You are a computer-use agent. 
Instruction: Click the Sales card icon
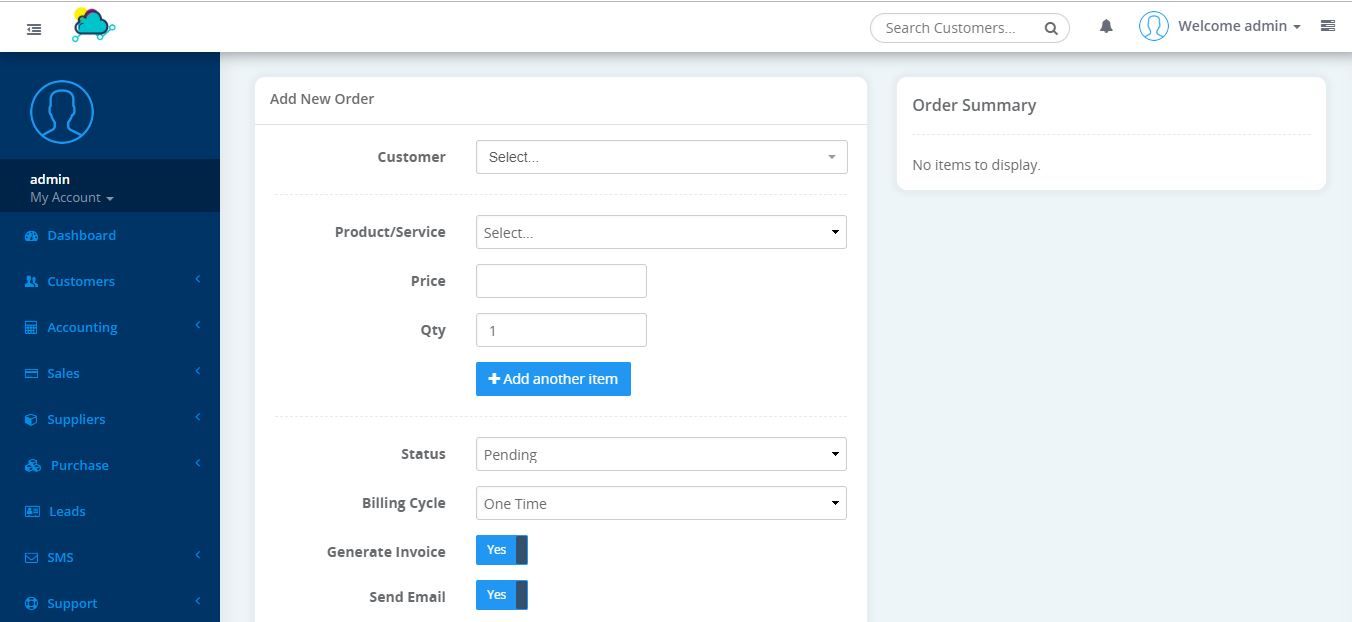(31, 374)
